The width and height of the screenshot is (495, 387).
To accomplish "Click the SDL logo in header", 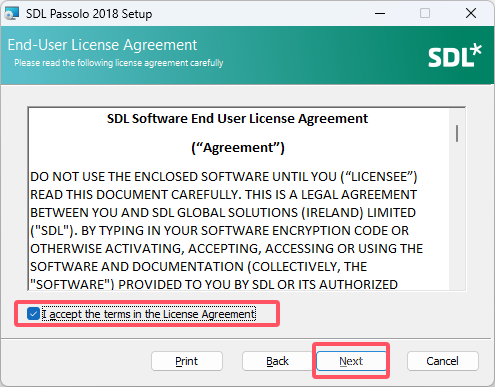I will [x=455, y=56].
